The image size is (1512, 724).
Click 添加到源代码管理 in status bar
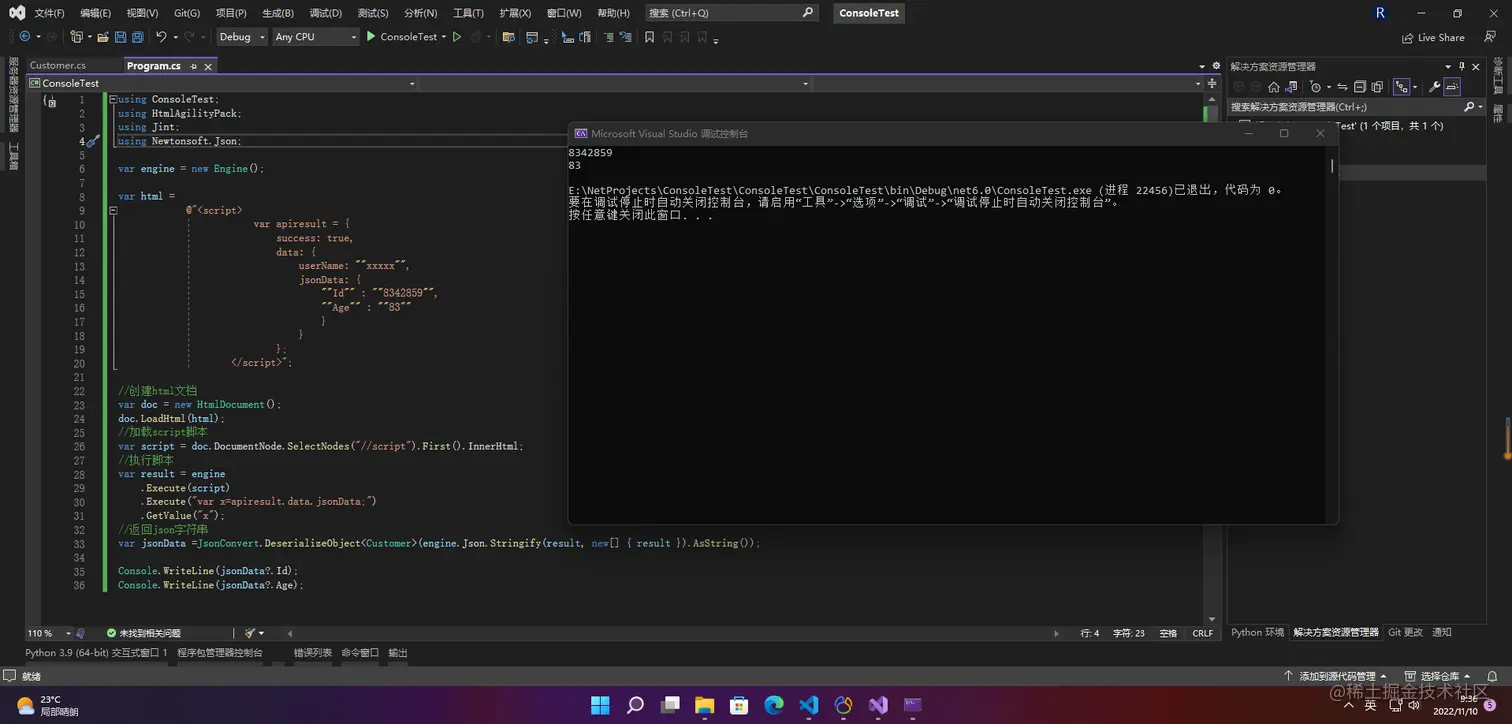pos(1336,676)
